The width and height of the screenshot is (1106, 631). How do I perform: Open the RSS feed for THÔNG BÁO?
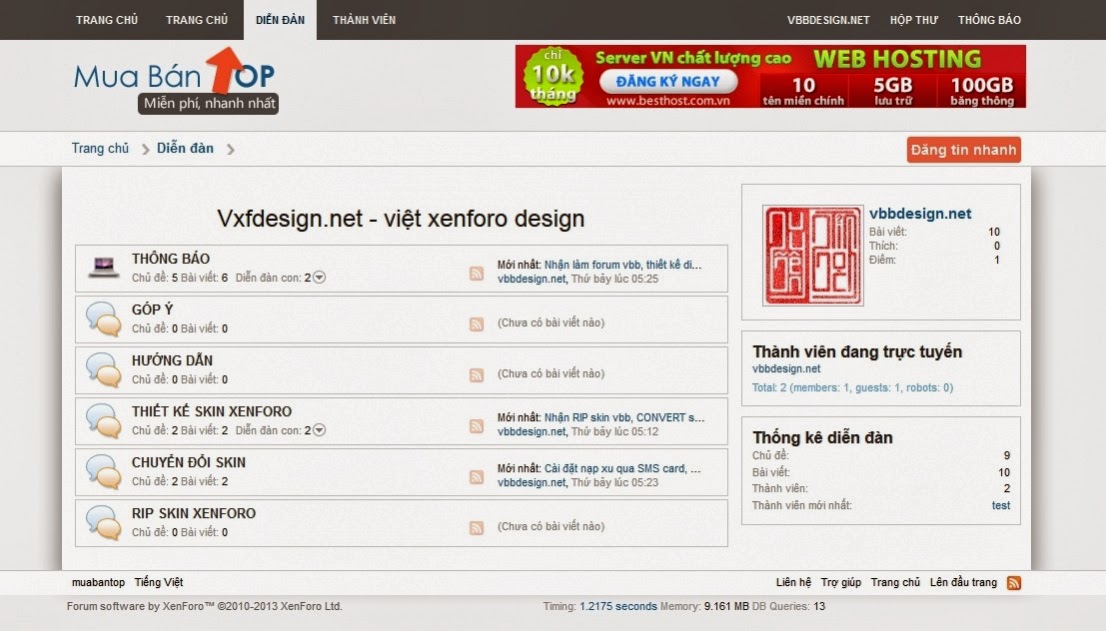click(477, 274)
